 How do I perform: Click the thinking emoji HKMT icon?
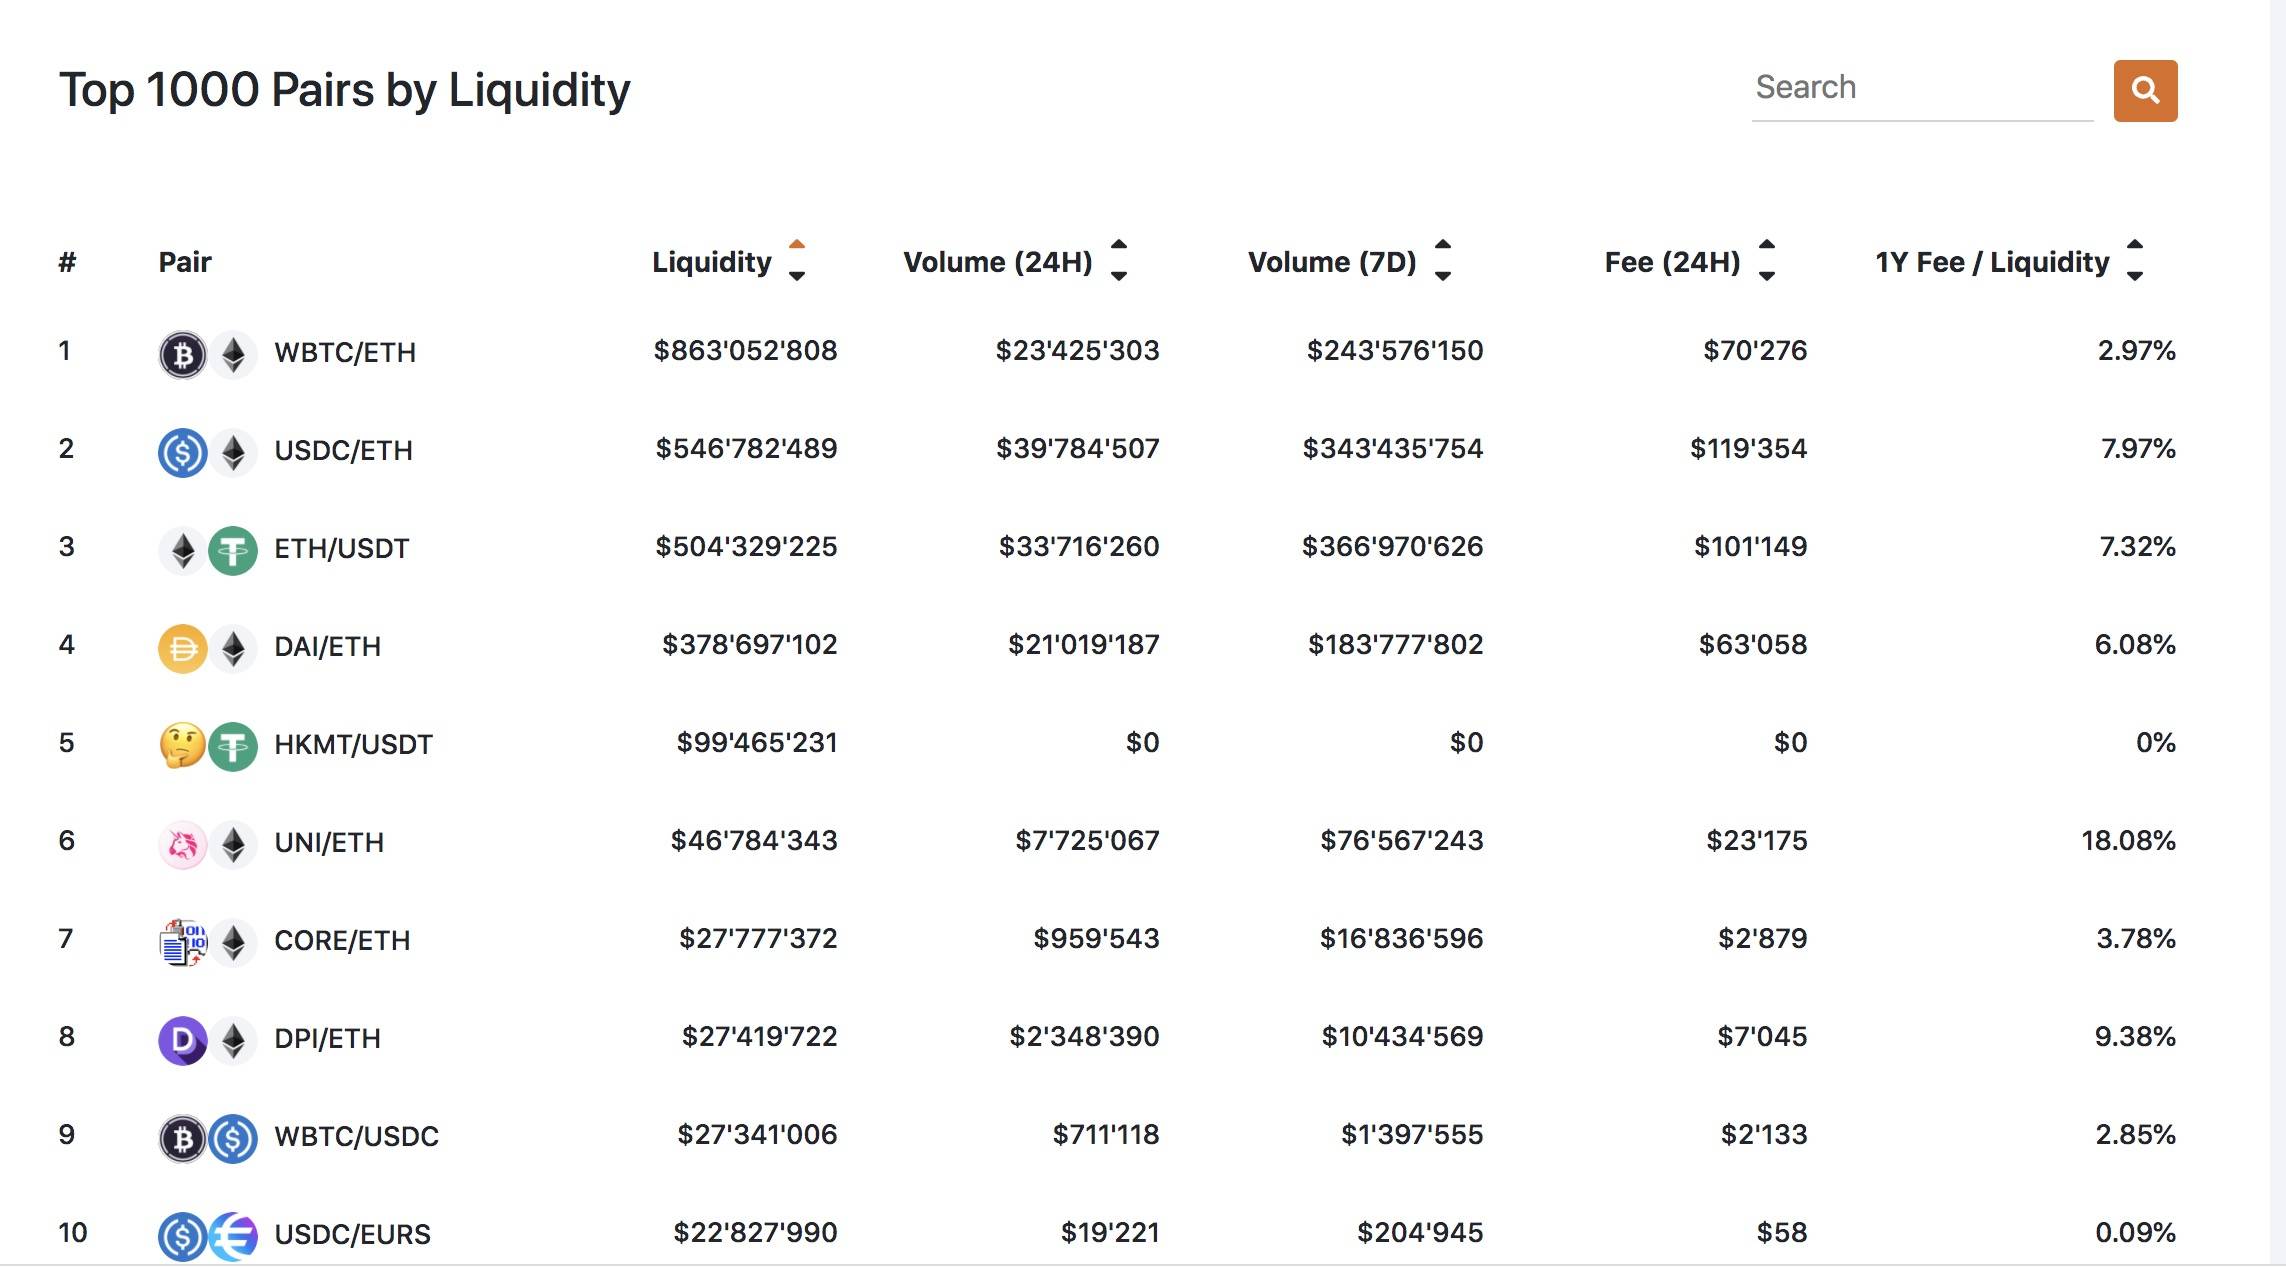click(x=183, y=746)
